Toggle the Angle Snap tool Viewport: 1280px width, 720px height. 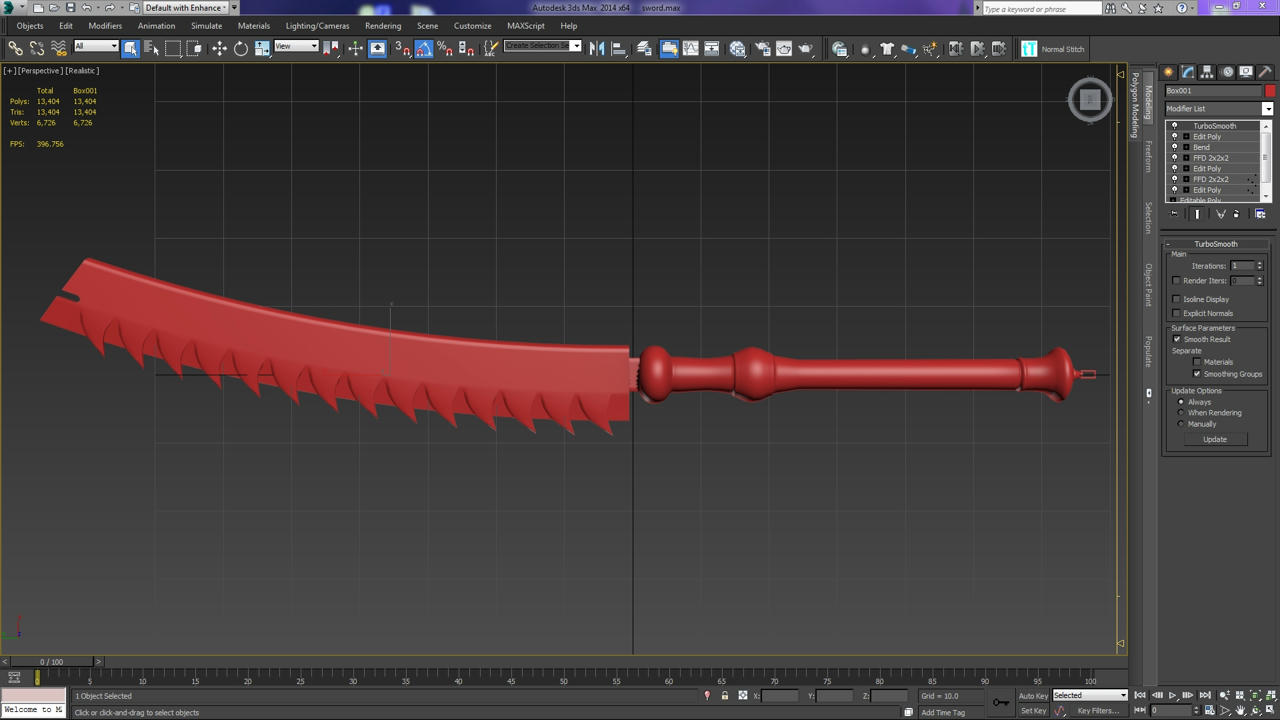424,48
